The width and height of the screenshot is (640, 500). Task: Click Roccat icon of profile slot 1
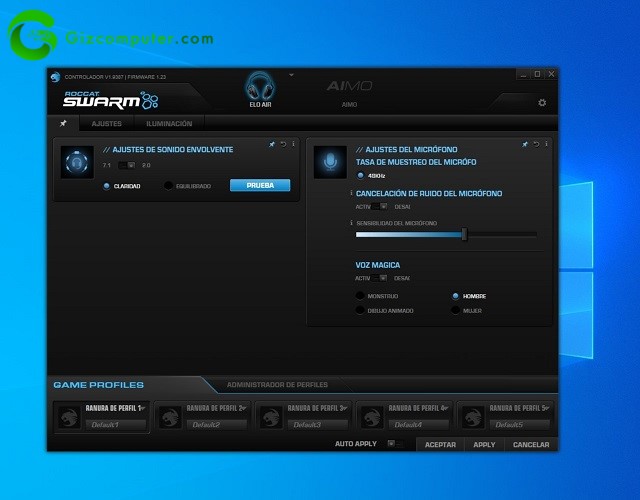[x=69, y=418]
